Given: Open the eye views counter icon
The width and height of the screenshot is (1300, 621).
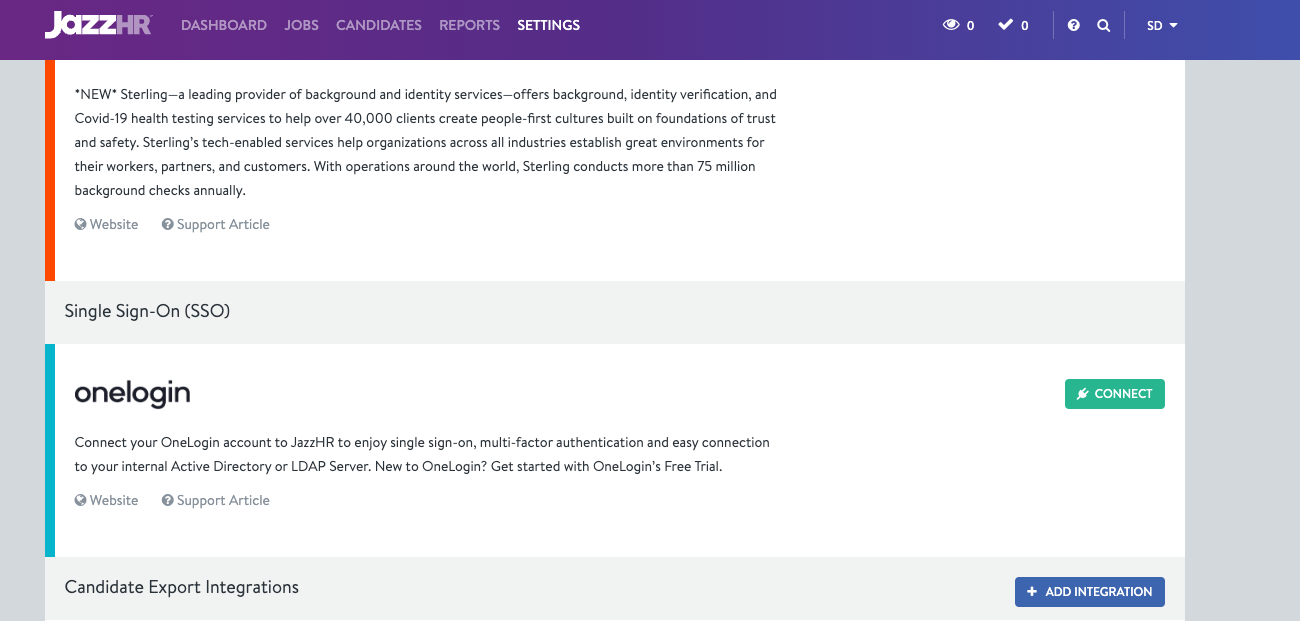Looking at the screenshot, I should 951,26.
